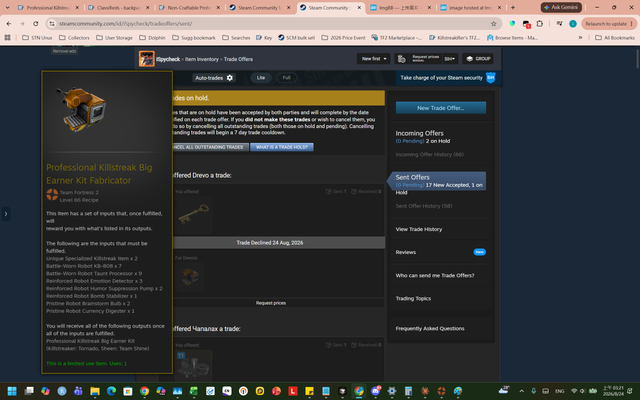Show hidden system tray icons
640x400 pixels.
click(x=521, y=391)
